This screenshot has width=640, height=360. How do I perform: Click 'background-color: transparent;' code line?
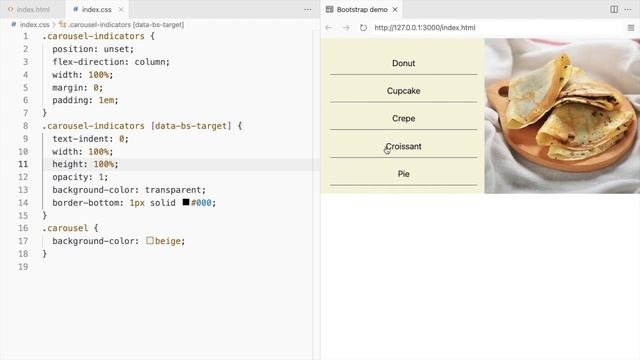pos(129,190)
